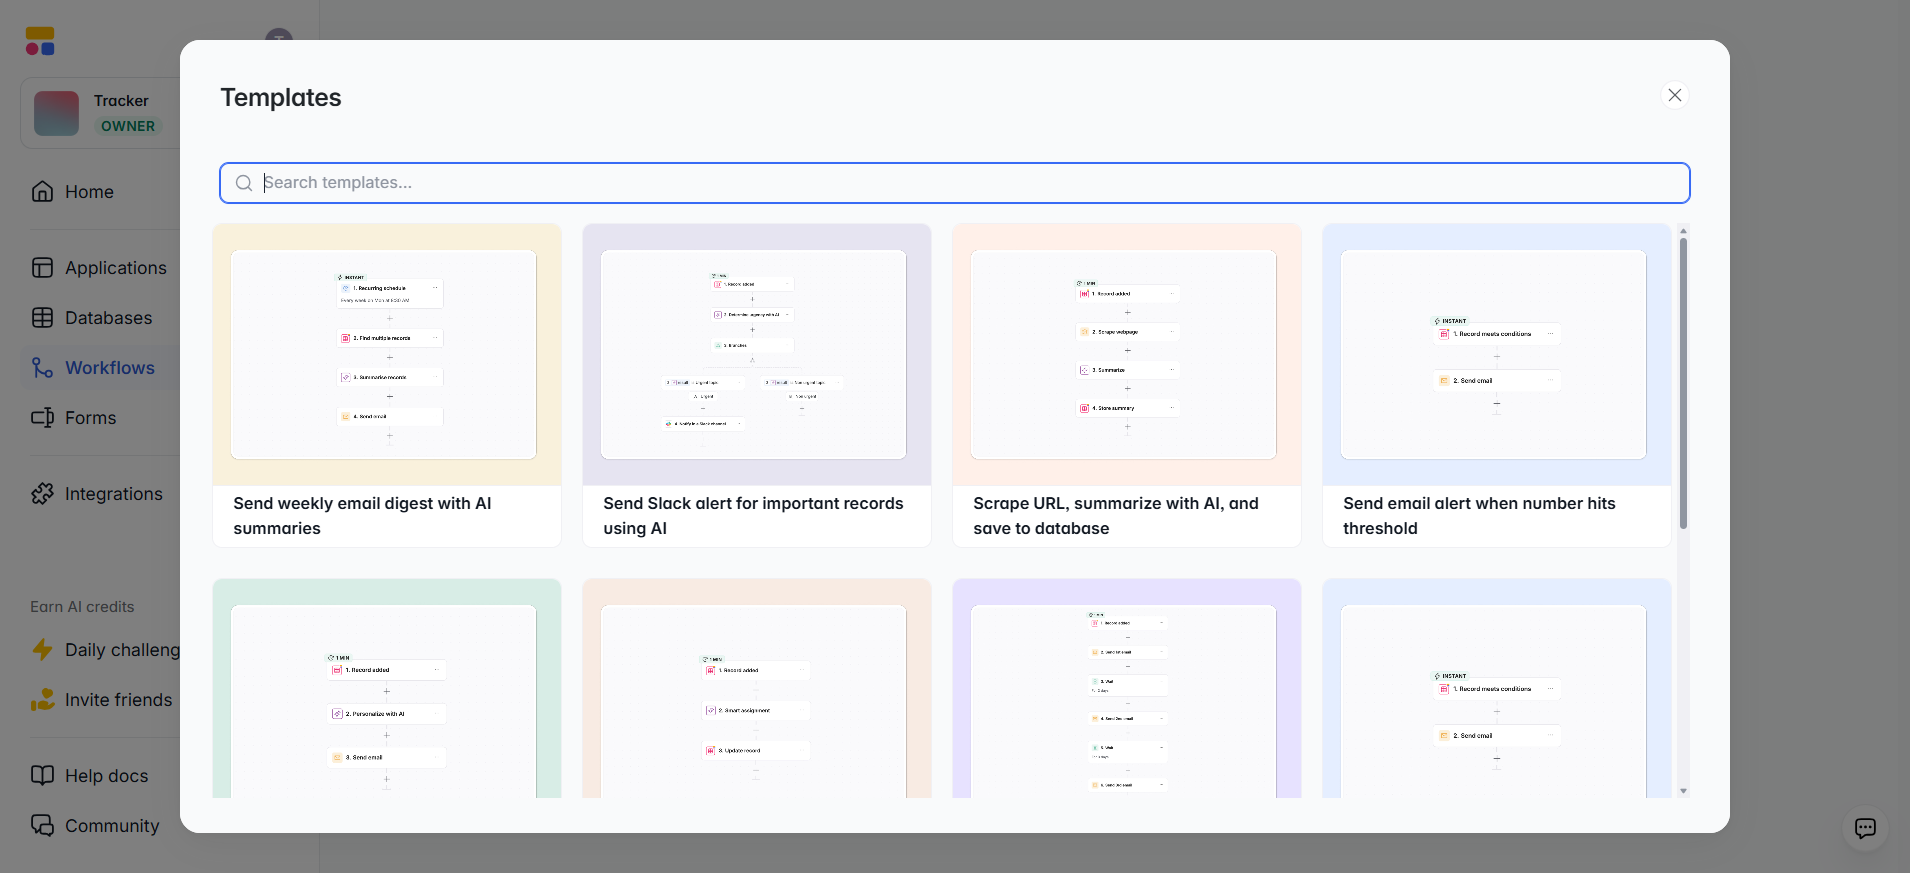
Task: Click the scrollbar down arrow
Action: click(1683, 791)
